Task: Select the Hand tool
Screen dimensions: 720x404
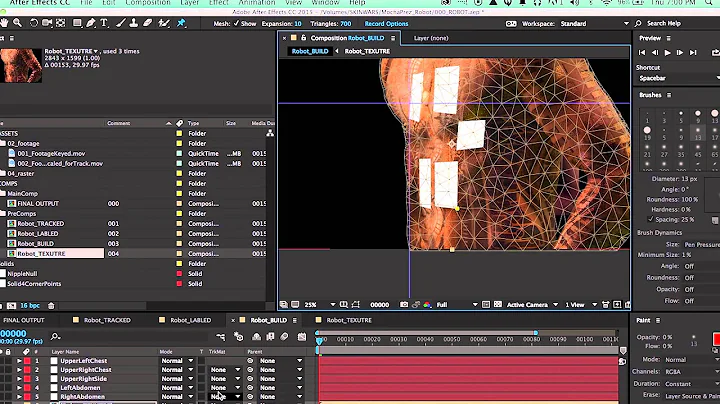Action: pyautogui.click(x=4, y=22)
